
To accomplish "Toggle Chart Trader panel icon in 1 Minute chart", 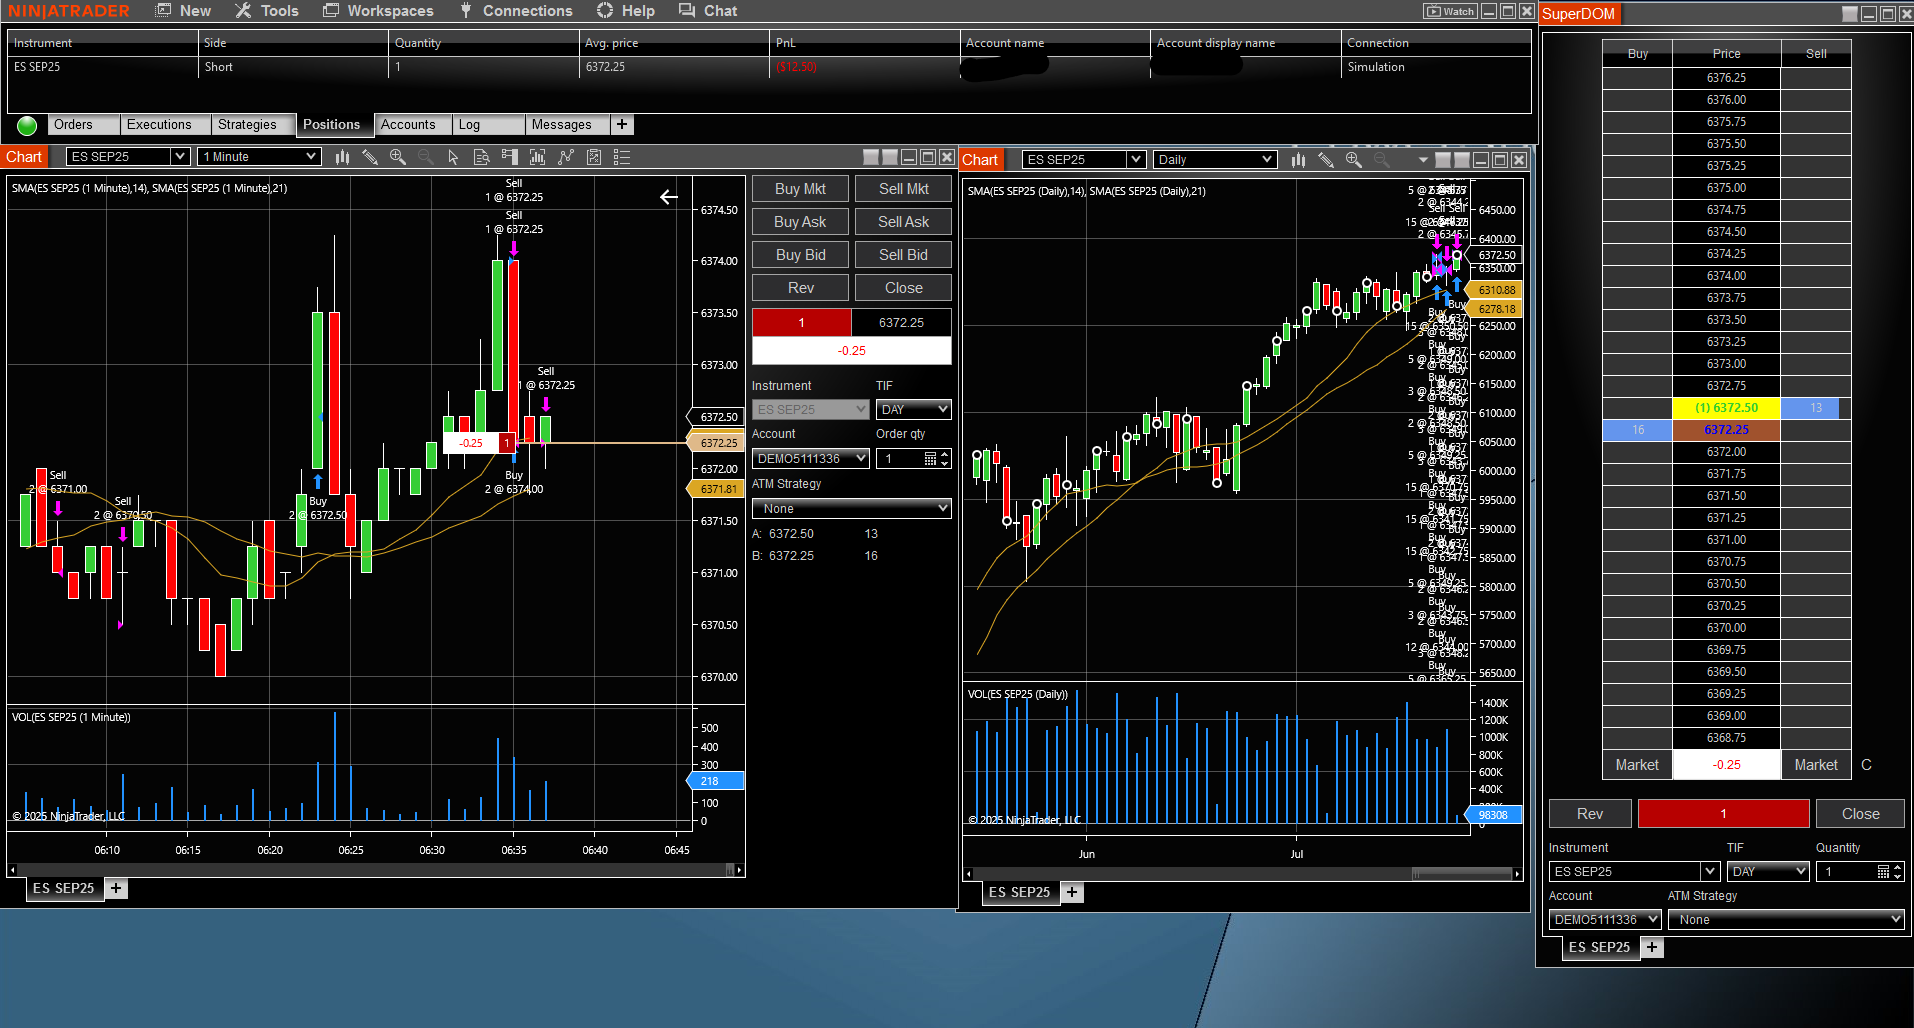I will [509, 157].
